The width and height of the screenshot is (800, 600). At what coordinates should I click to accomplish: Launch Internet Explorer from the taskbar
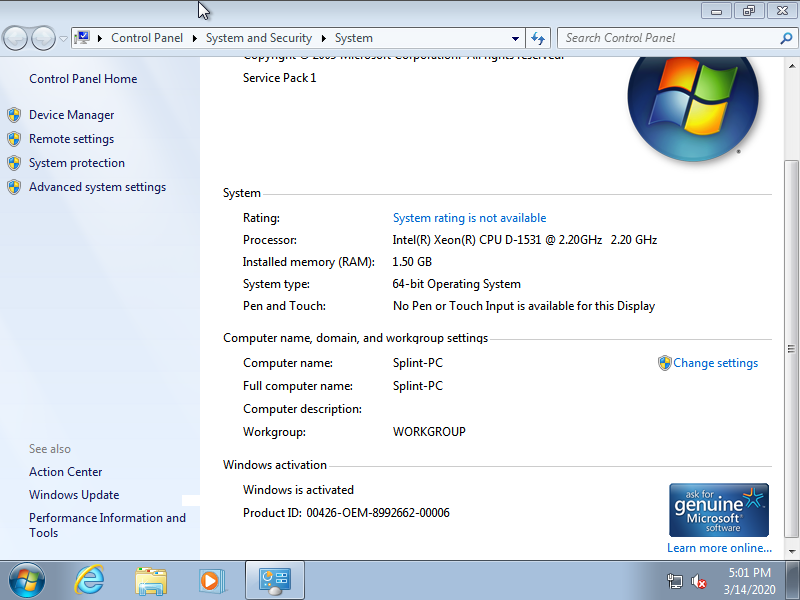[89, 580]
